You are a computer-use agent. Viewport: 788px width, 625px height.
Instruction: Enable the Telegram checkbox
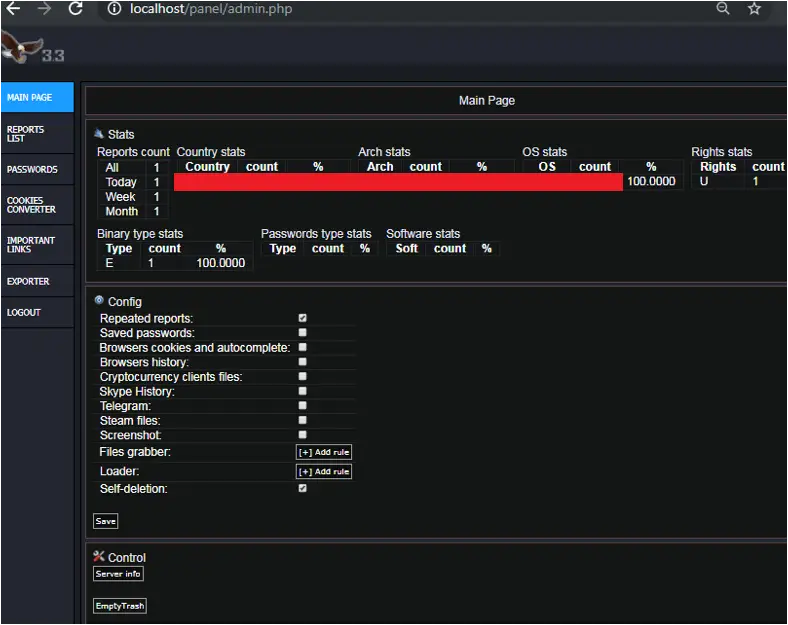click(x=303, y=405)
